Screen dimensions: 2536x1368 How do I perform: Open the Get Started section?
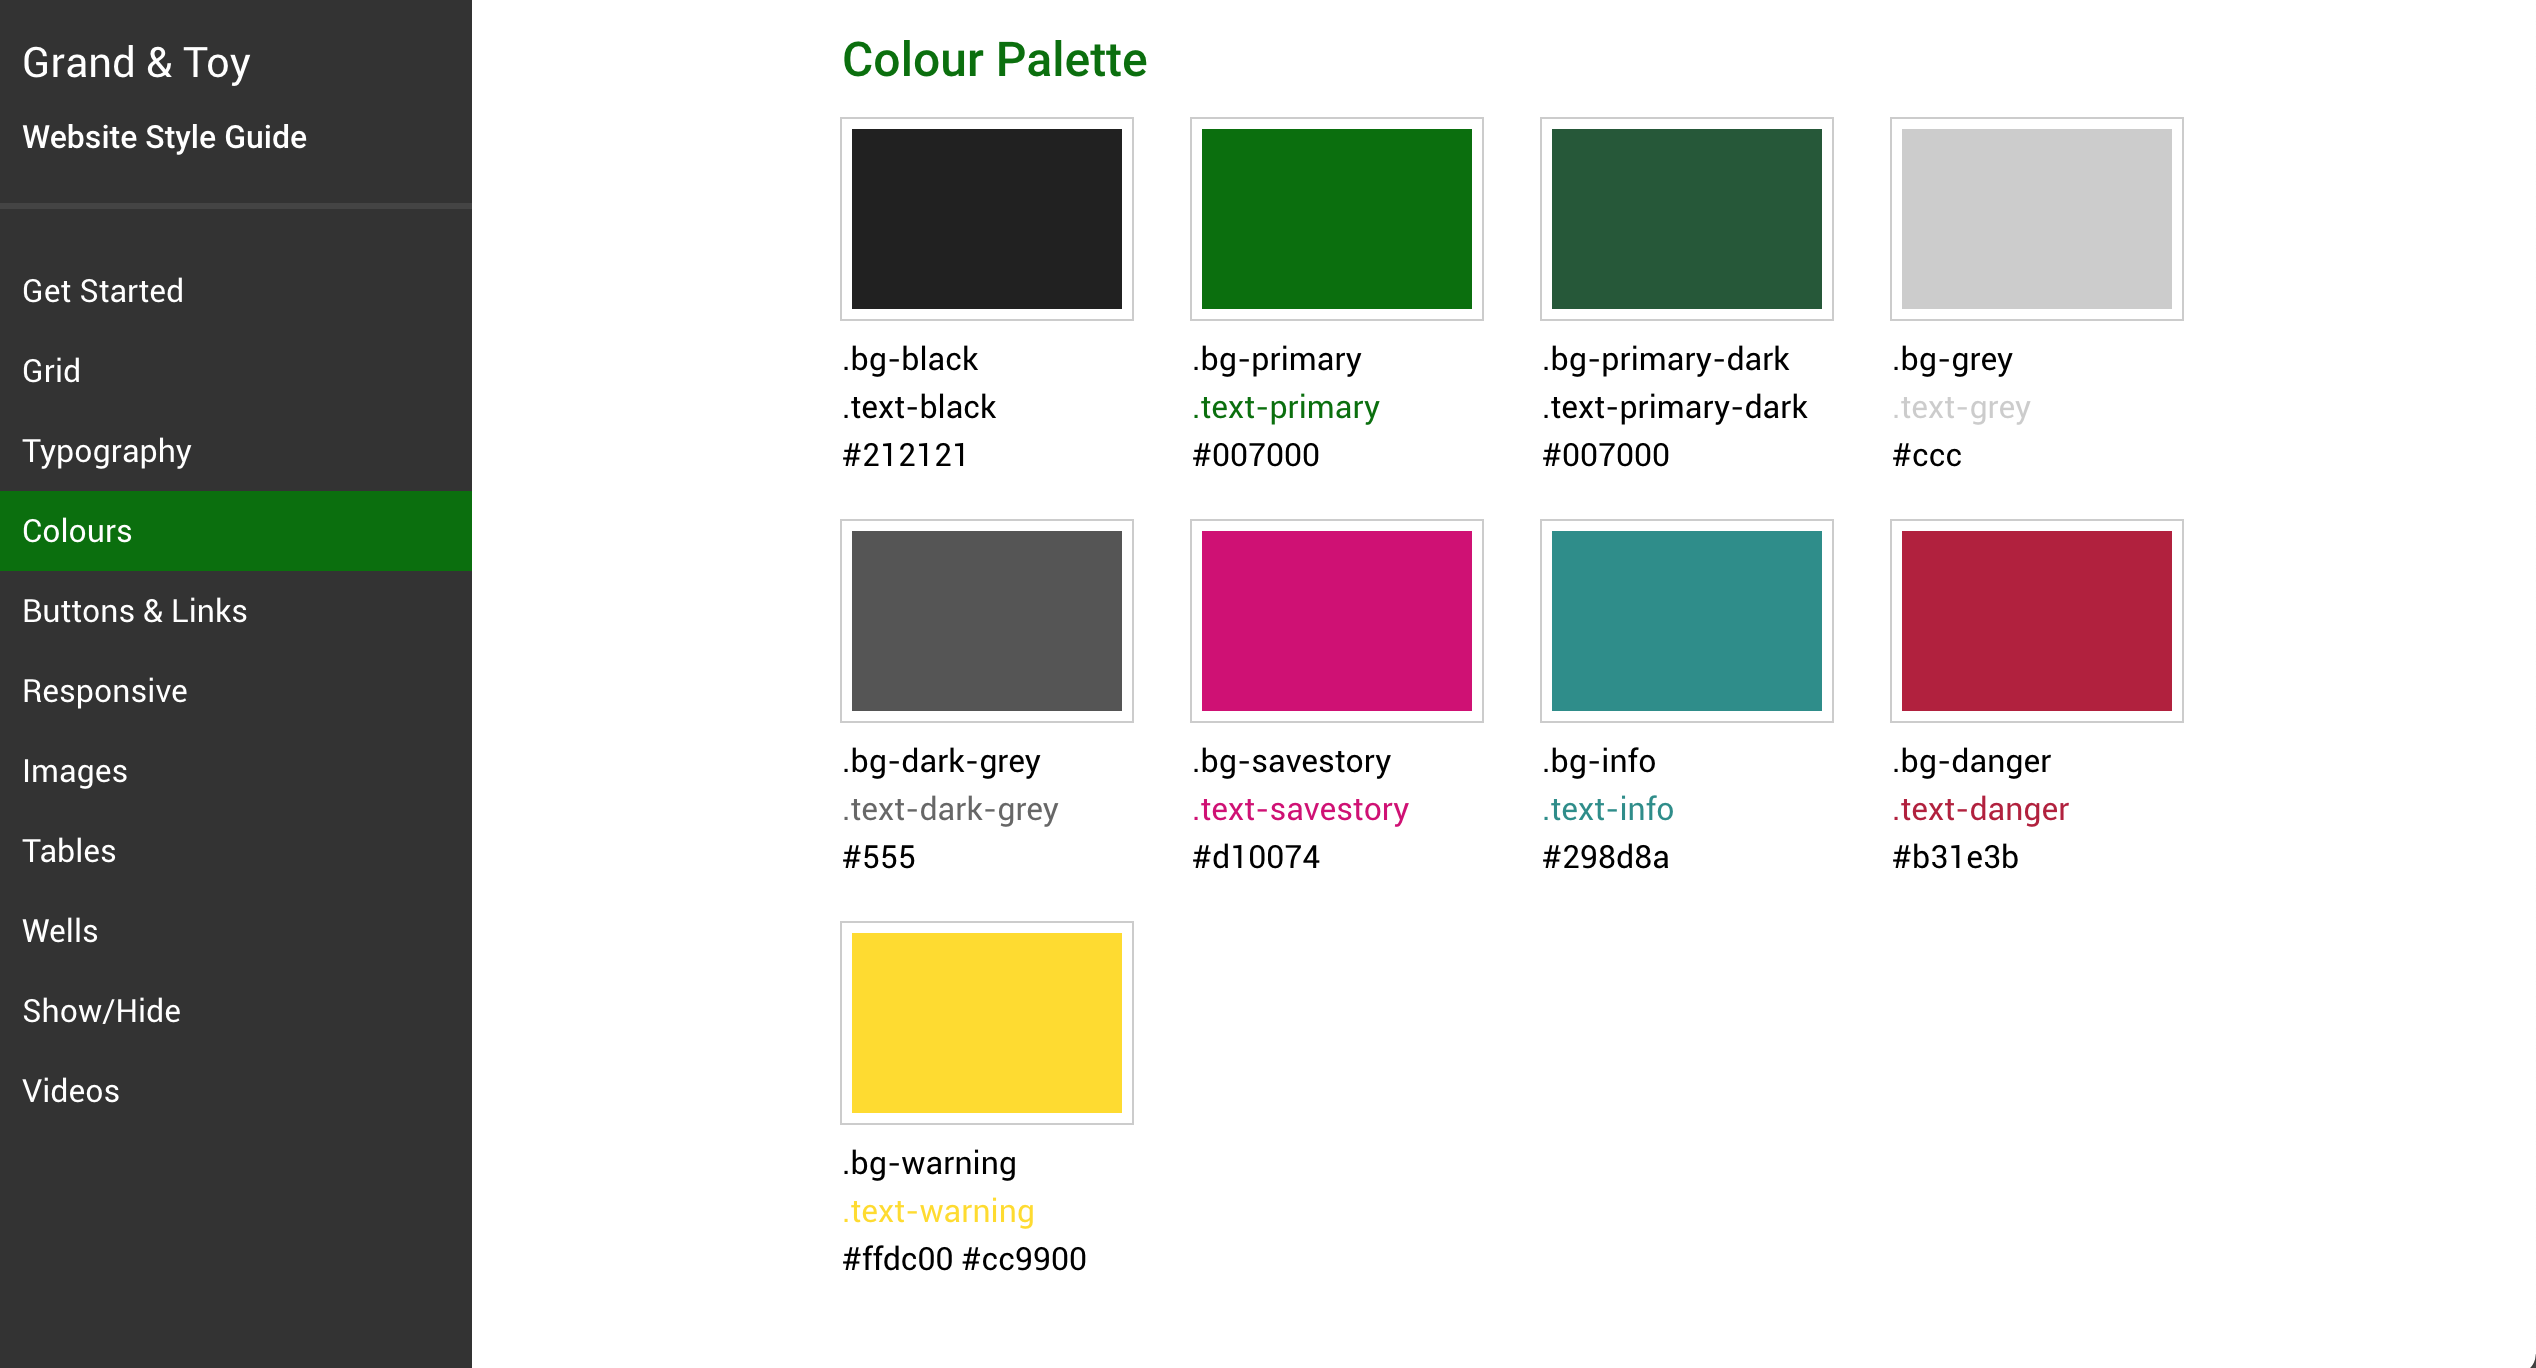coord(103,291)
